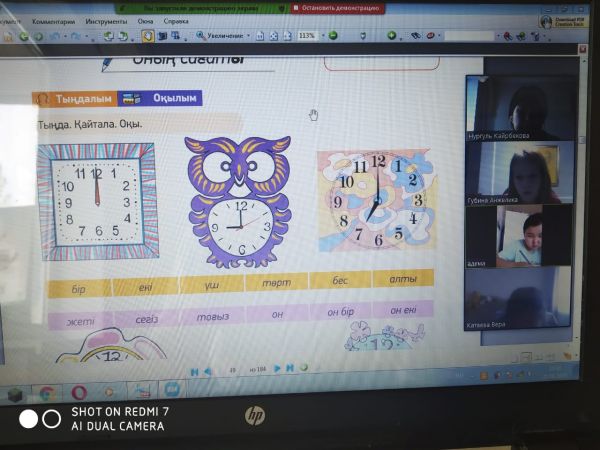The height and width of the screenshot is (450, 600).
Task: Open the Справка menu
Action: point(176,20)
